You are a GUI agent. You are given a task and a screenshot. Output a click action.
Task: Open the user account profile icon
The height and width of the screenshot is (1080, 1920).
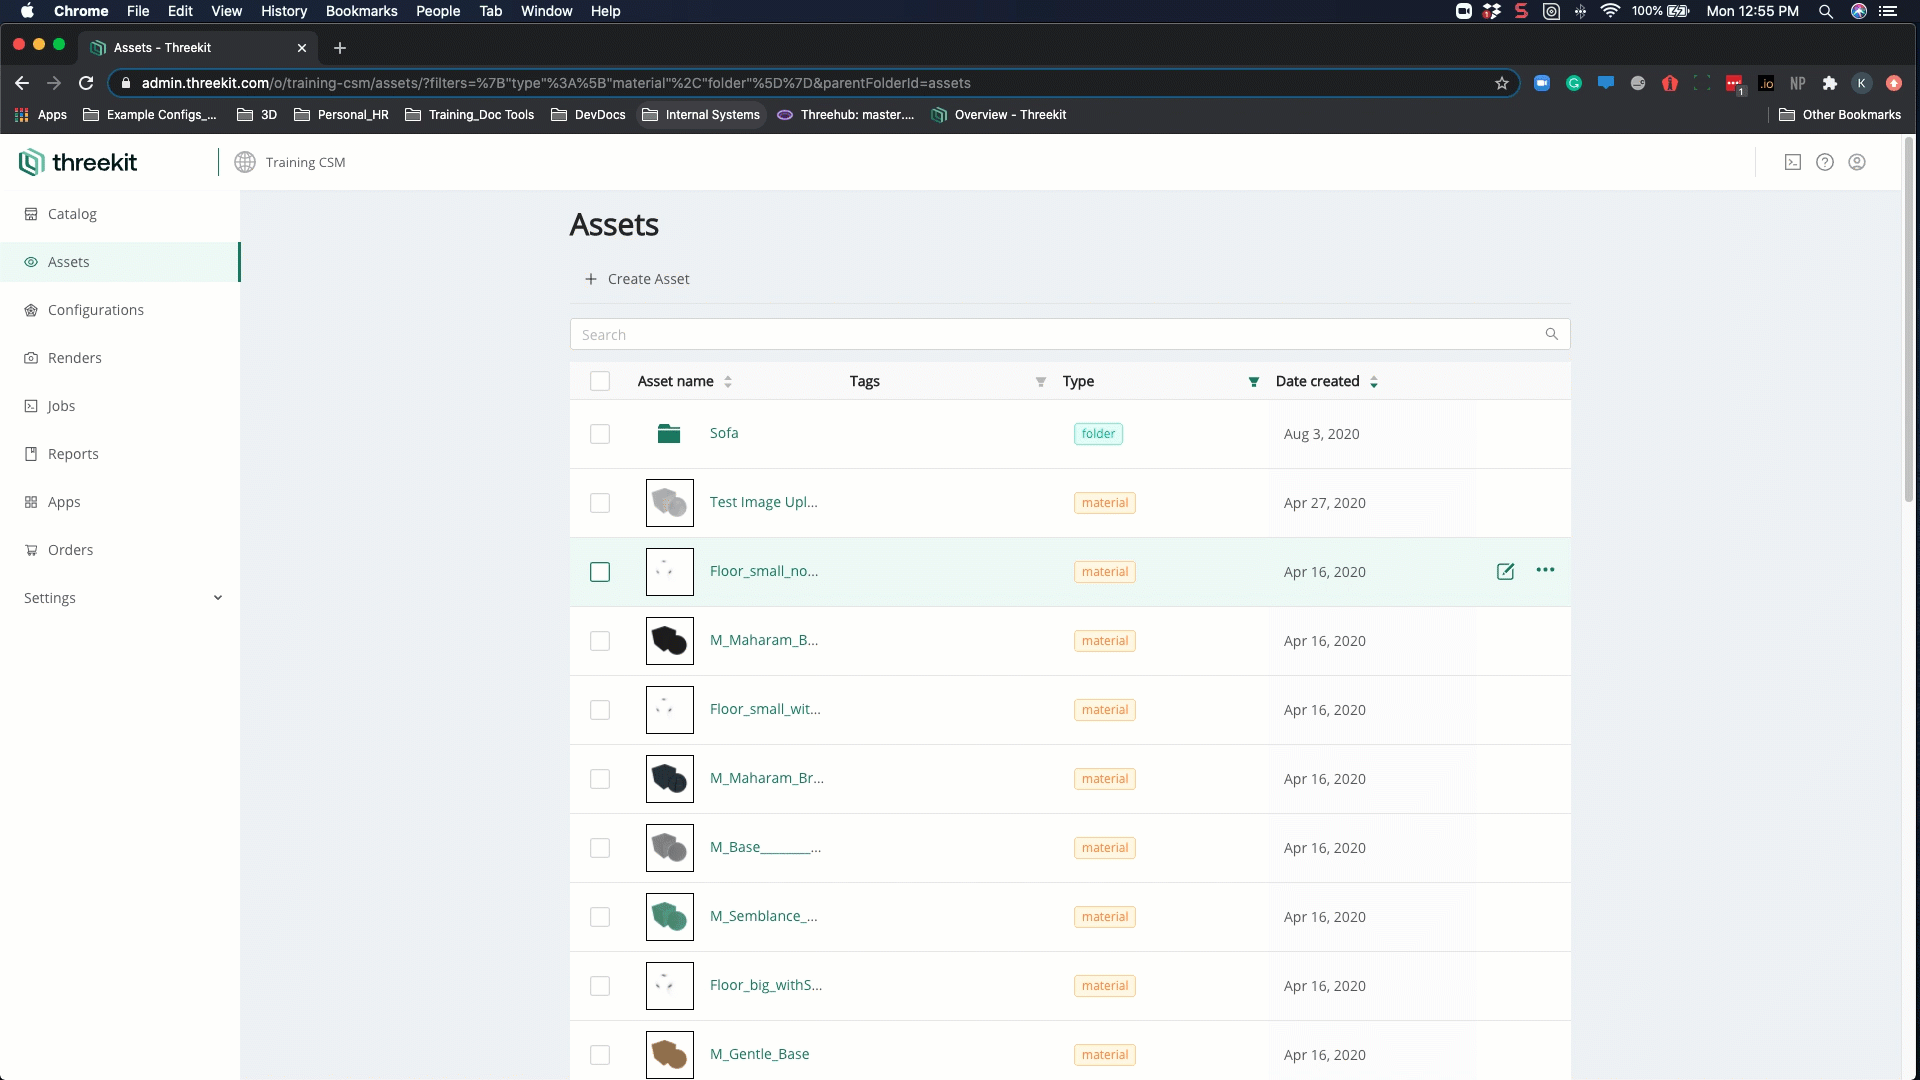(1856, 162)
